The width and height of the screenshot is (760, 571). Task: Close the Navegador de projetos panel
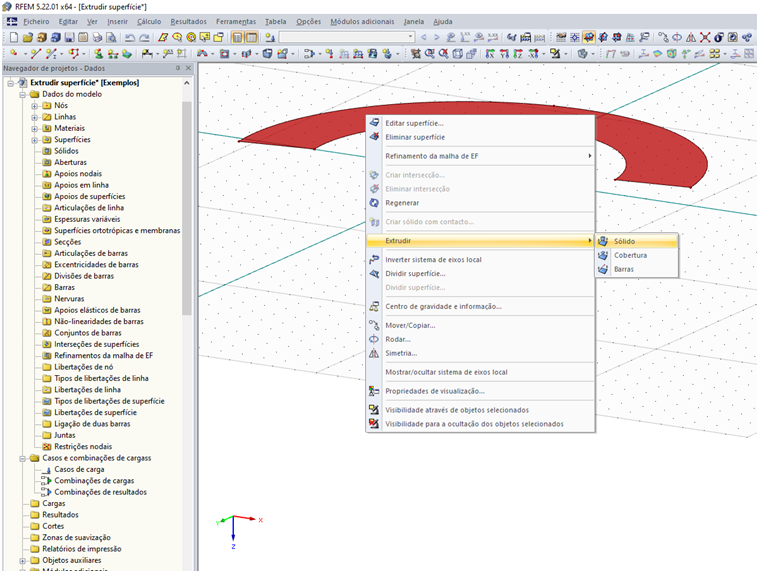tap(189, 68)
